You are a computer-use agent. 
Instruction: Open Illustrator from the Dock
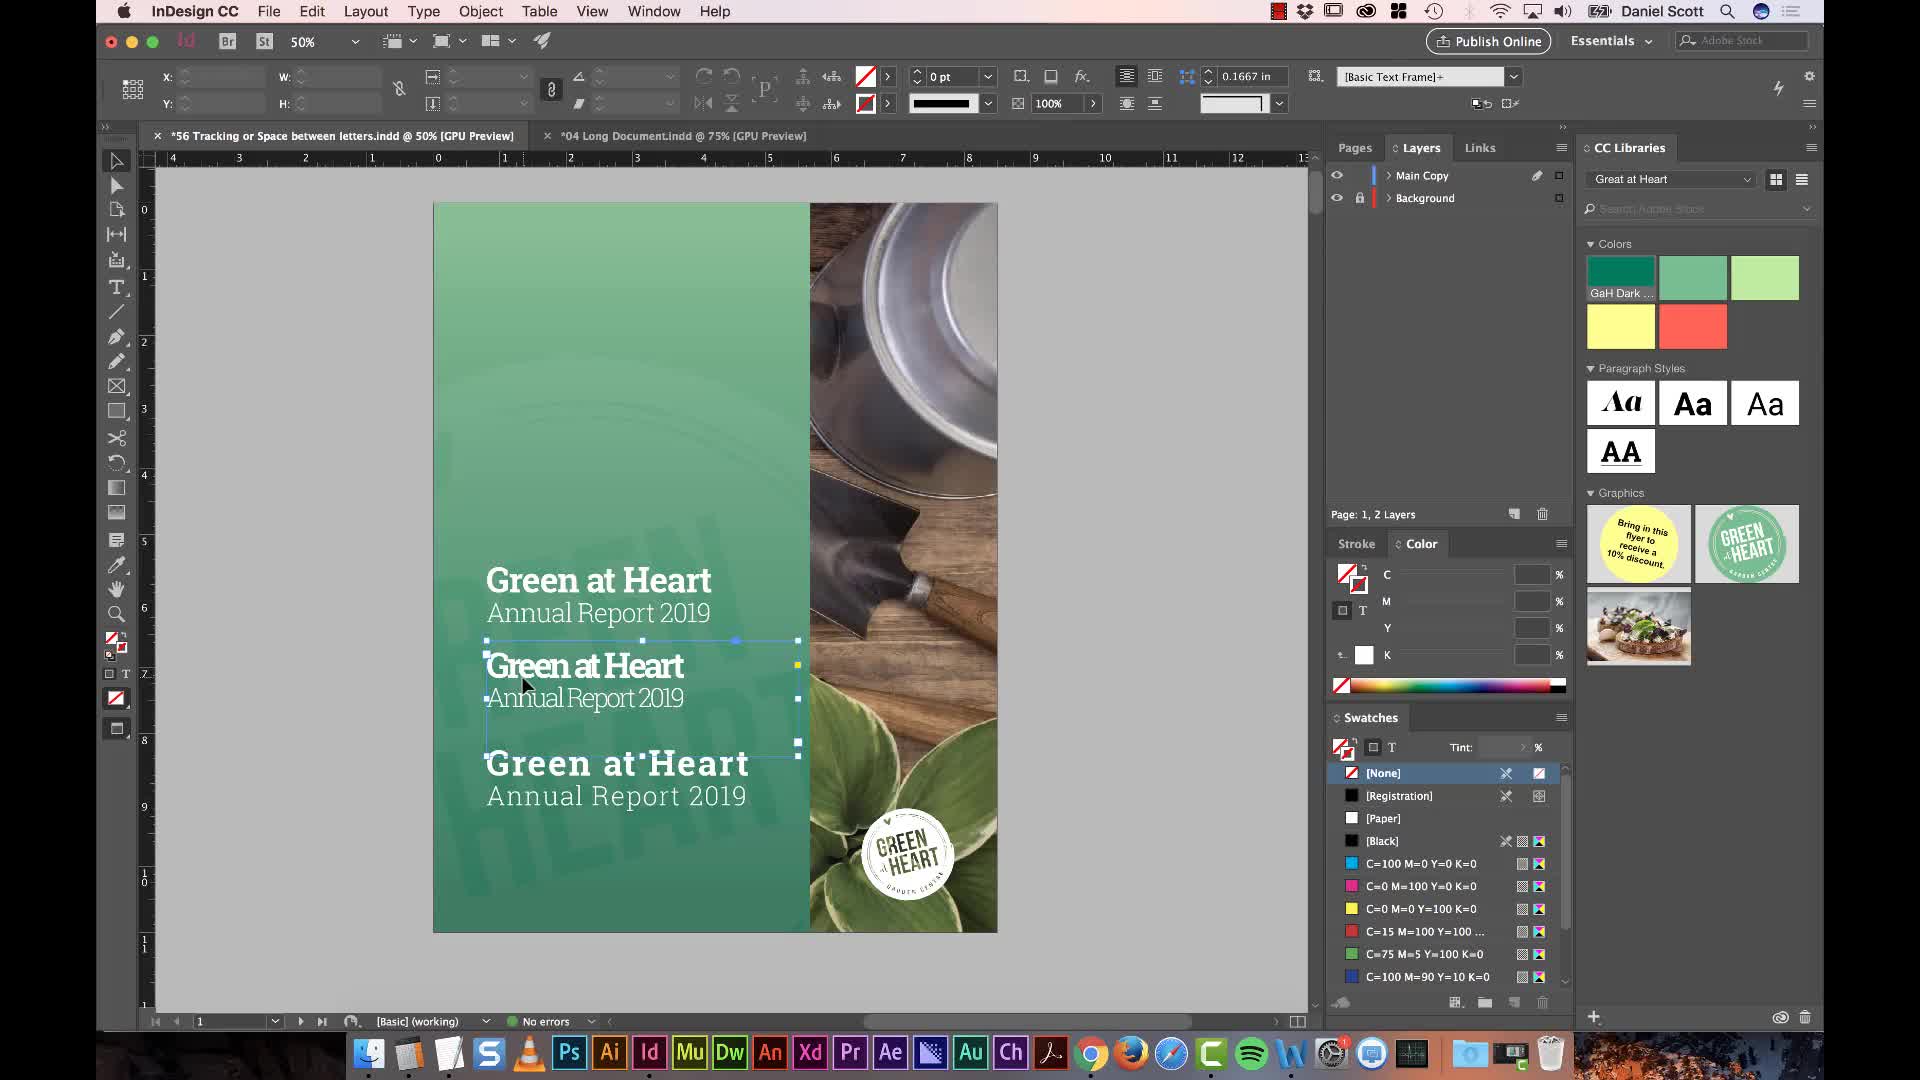click(609, 1053)
